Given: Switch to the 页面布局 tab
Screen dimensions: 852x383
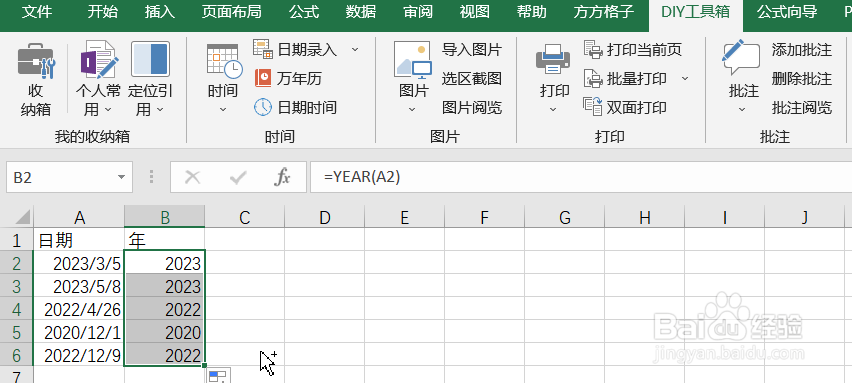Looking at the screenshot, I should coord(231,12).
